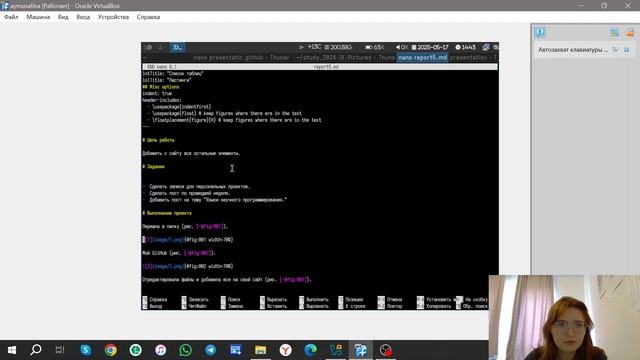
Task: Open Skype from the taskbar
Action: point(86,350)
